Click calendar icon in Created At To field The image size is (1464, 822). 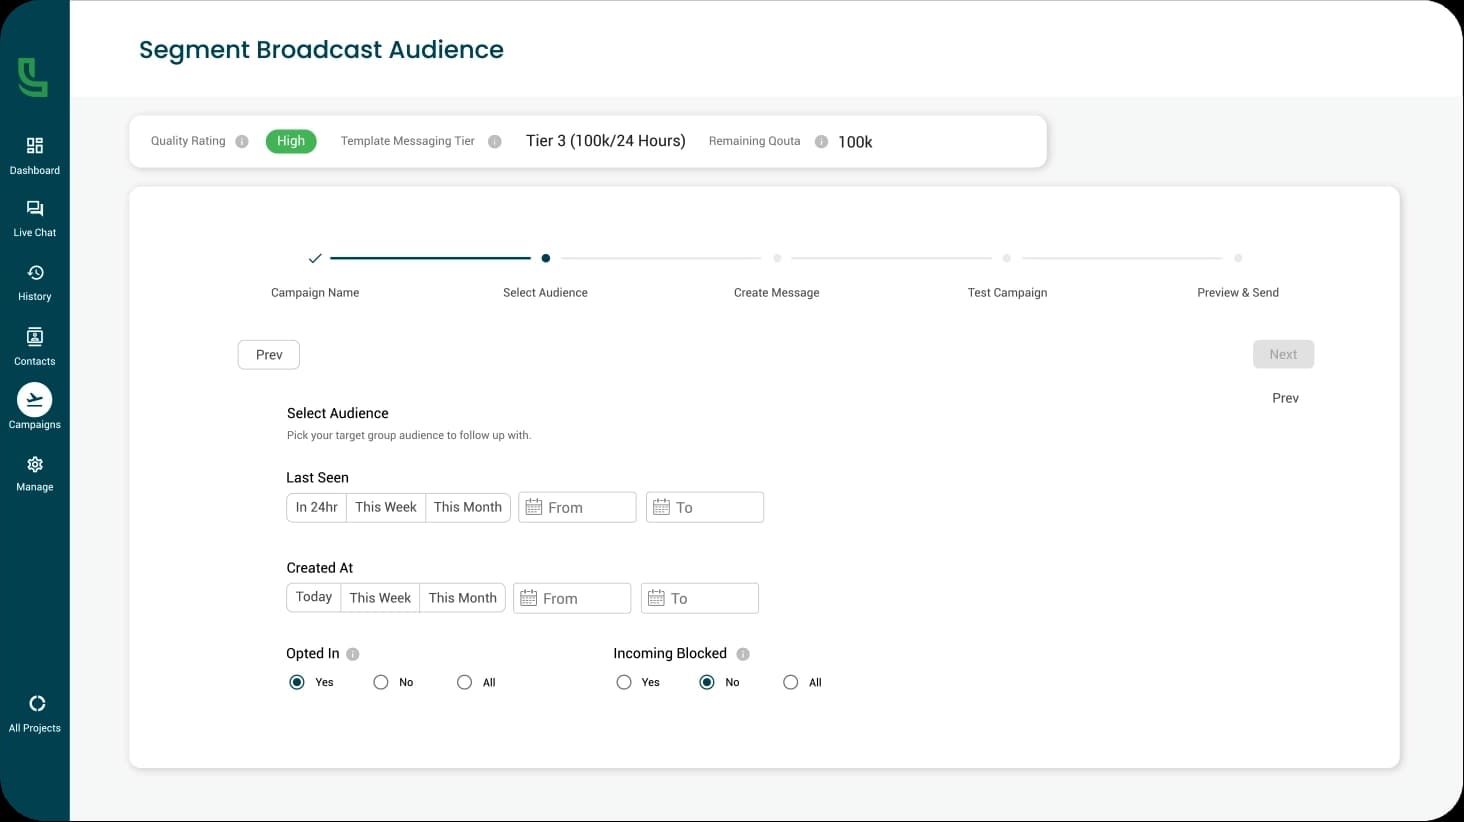click(x=656, y=598)
